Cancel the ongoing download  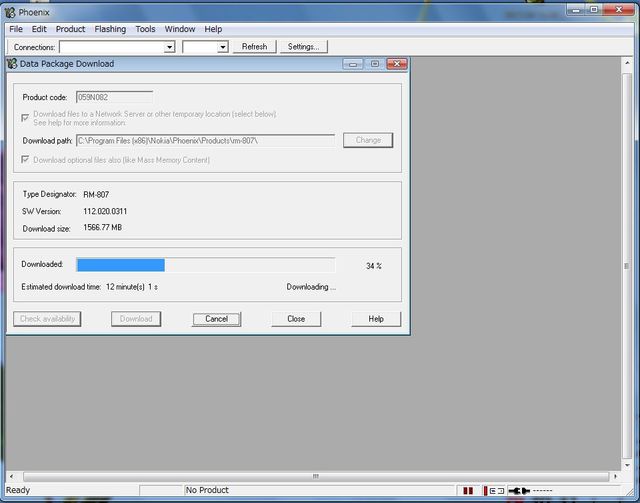coord(216,319)
